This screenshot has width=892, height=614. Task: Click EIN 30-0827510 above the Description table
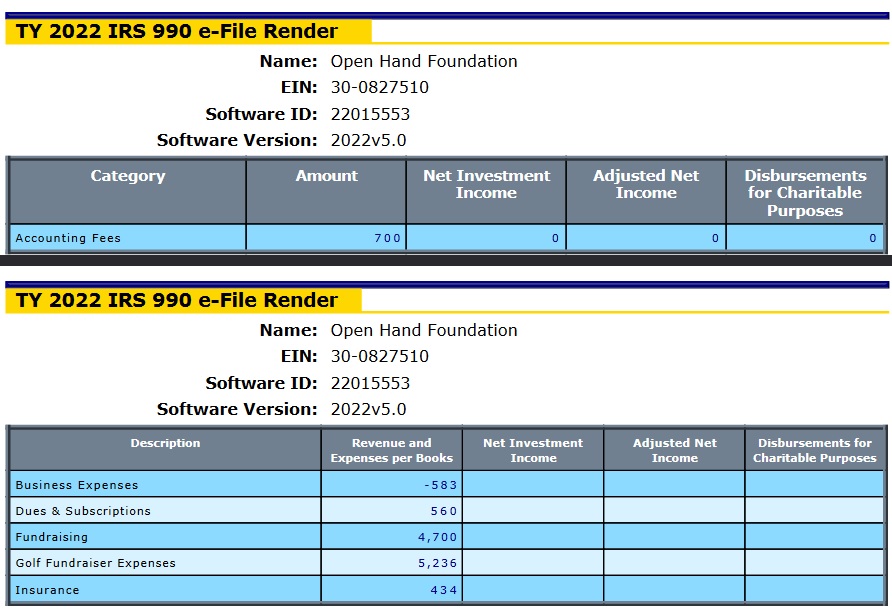pyautogui.click(x=379, y=356)
